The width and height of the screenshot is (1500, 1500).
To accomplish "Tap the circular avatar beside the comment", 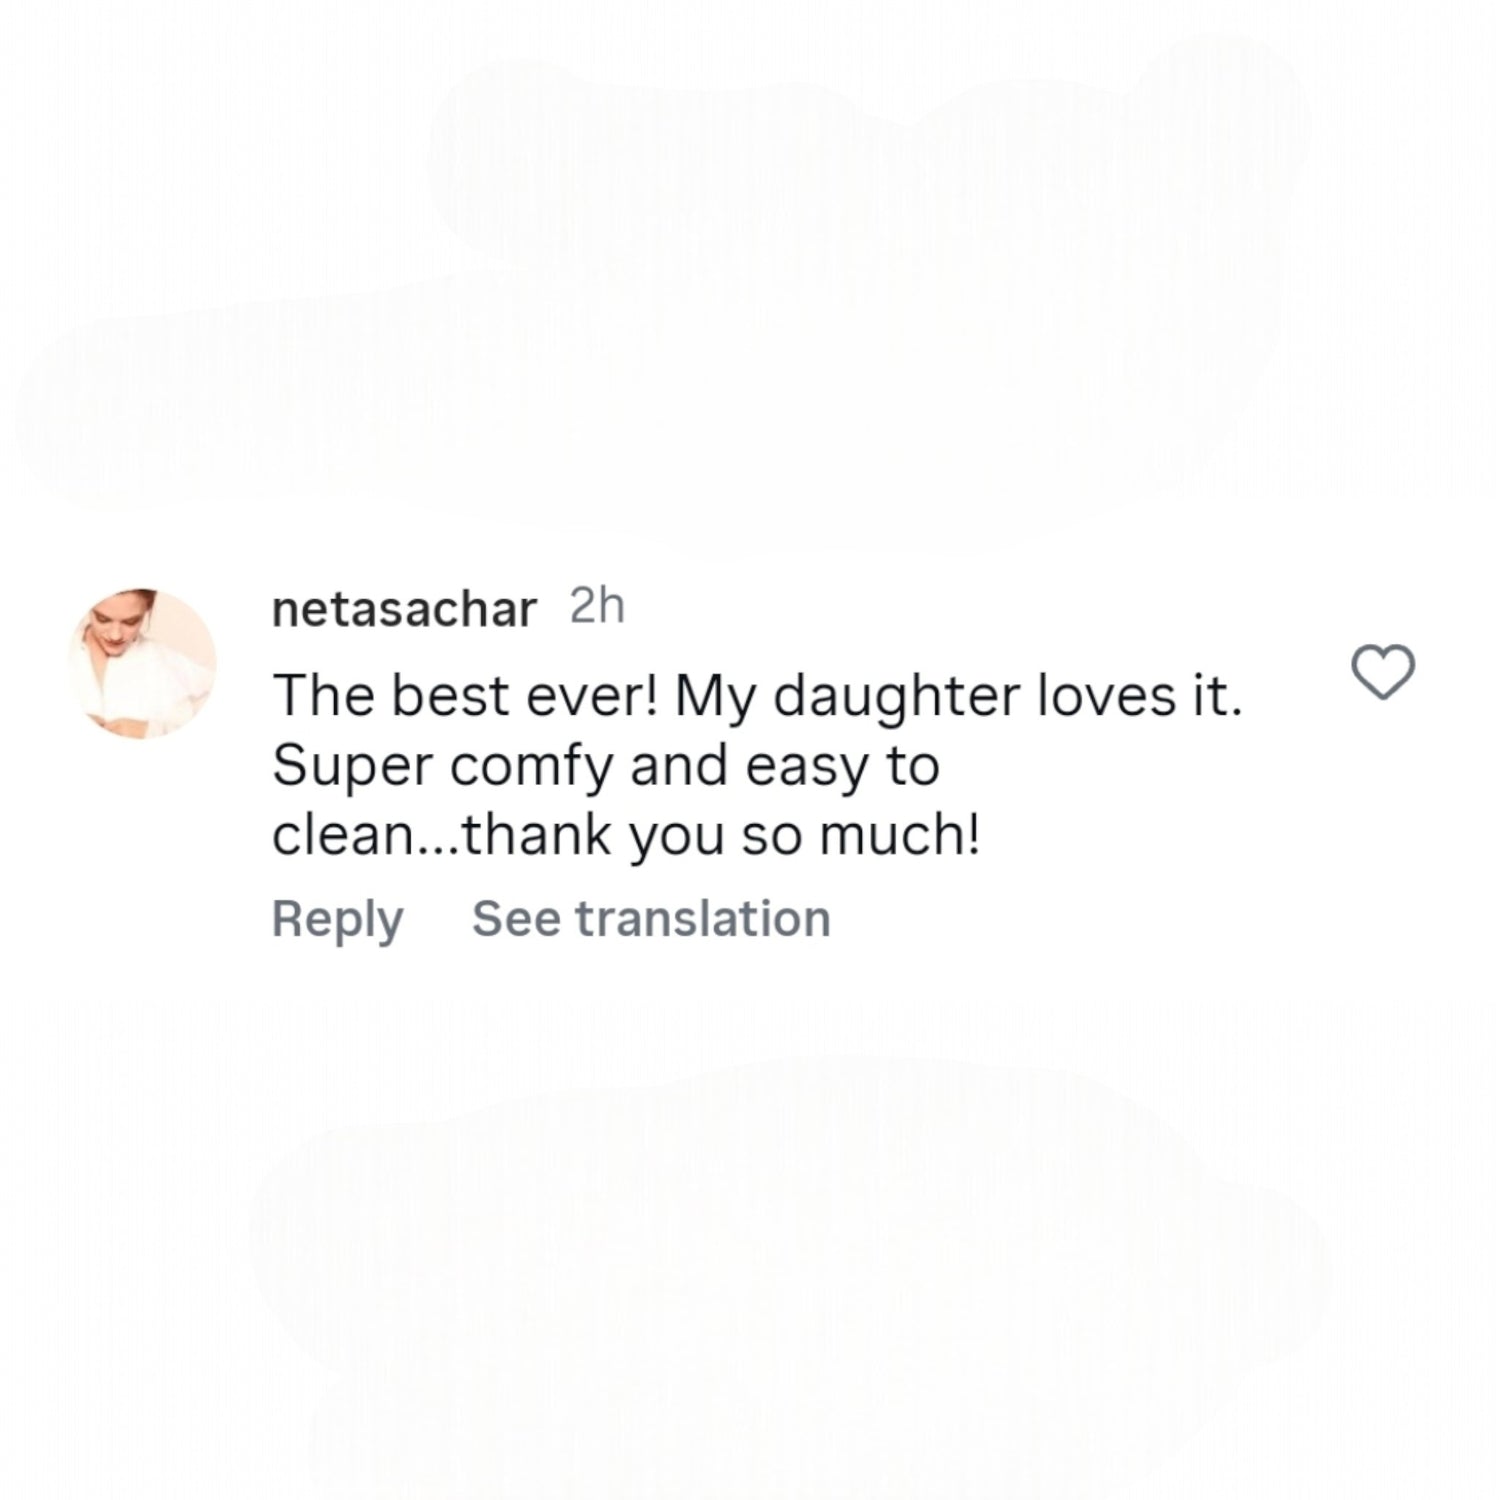I will coord(142,664).
